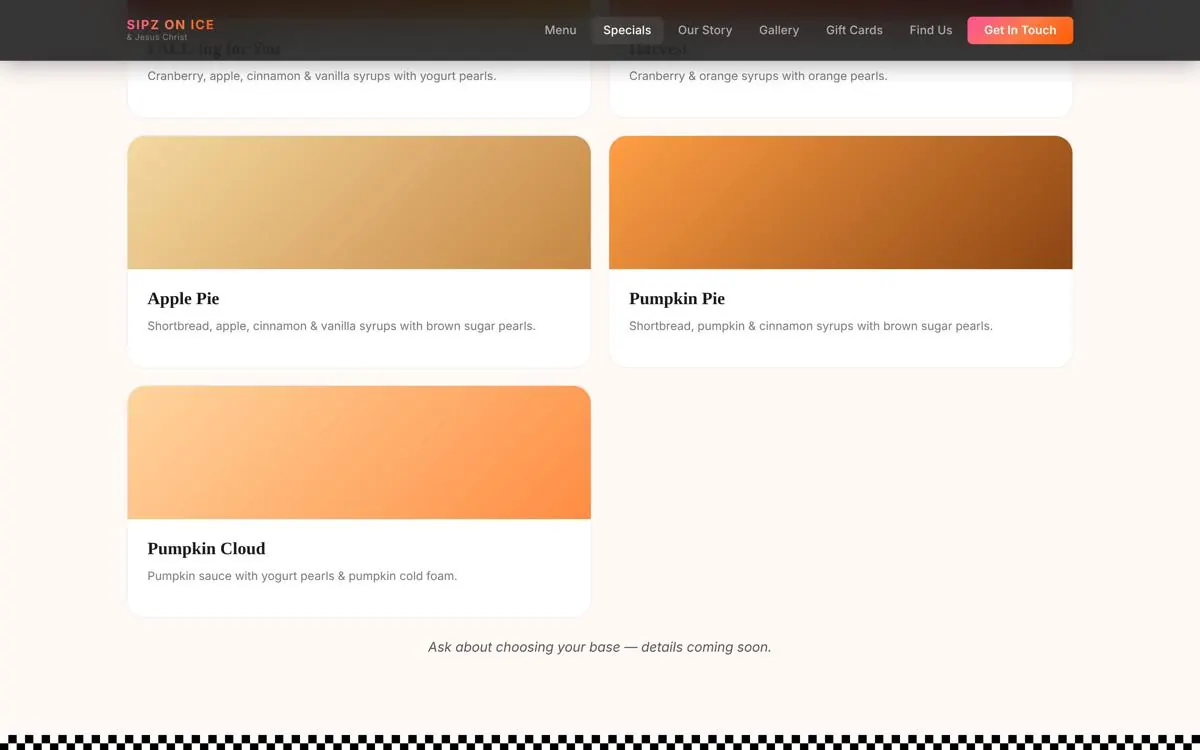Select the Specials nav item
The width and height of the screenshot is (1200, 750).
pyautogui.click(x=627, y=30)
